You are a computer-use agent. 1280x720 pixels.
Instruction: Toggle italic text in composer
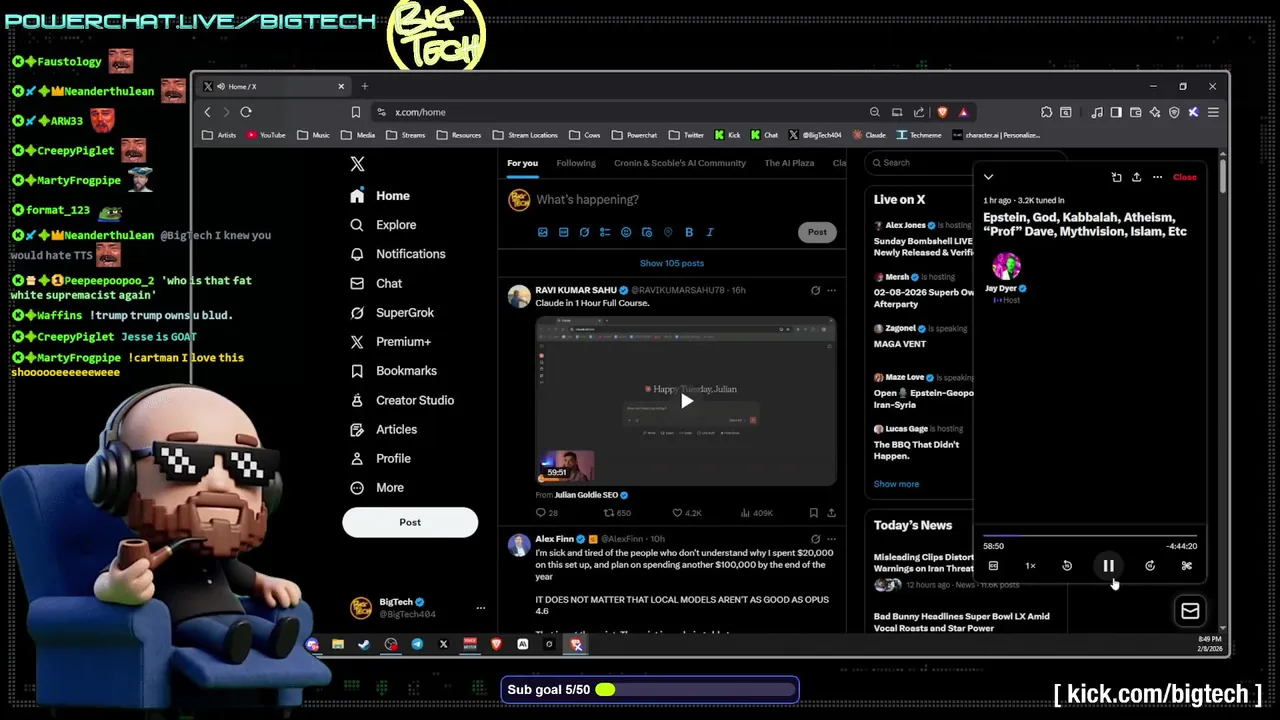[710, 232]
